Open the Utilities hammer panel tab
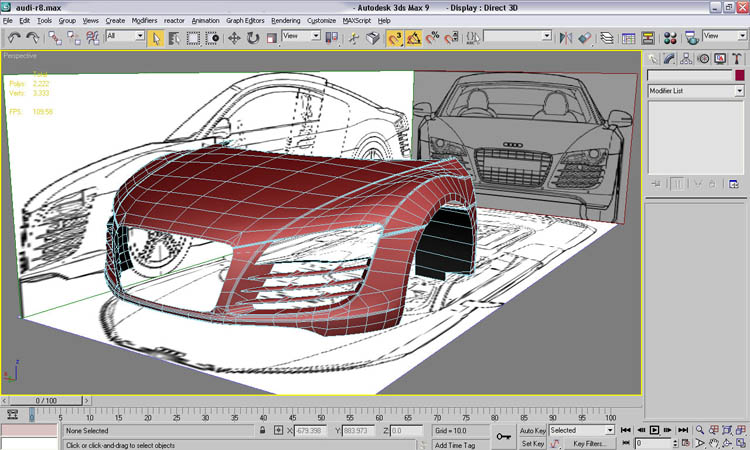Viewport: 750px width, 450px height. click(x=739, y=59)
